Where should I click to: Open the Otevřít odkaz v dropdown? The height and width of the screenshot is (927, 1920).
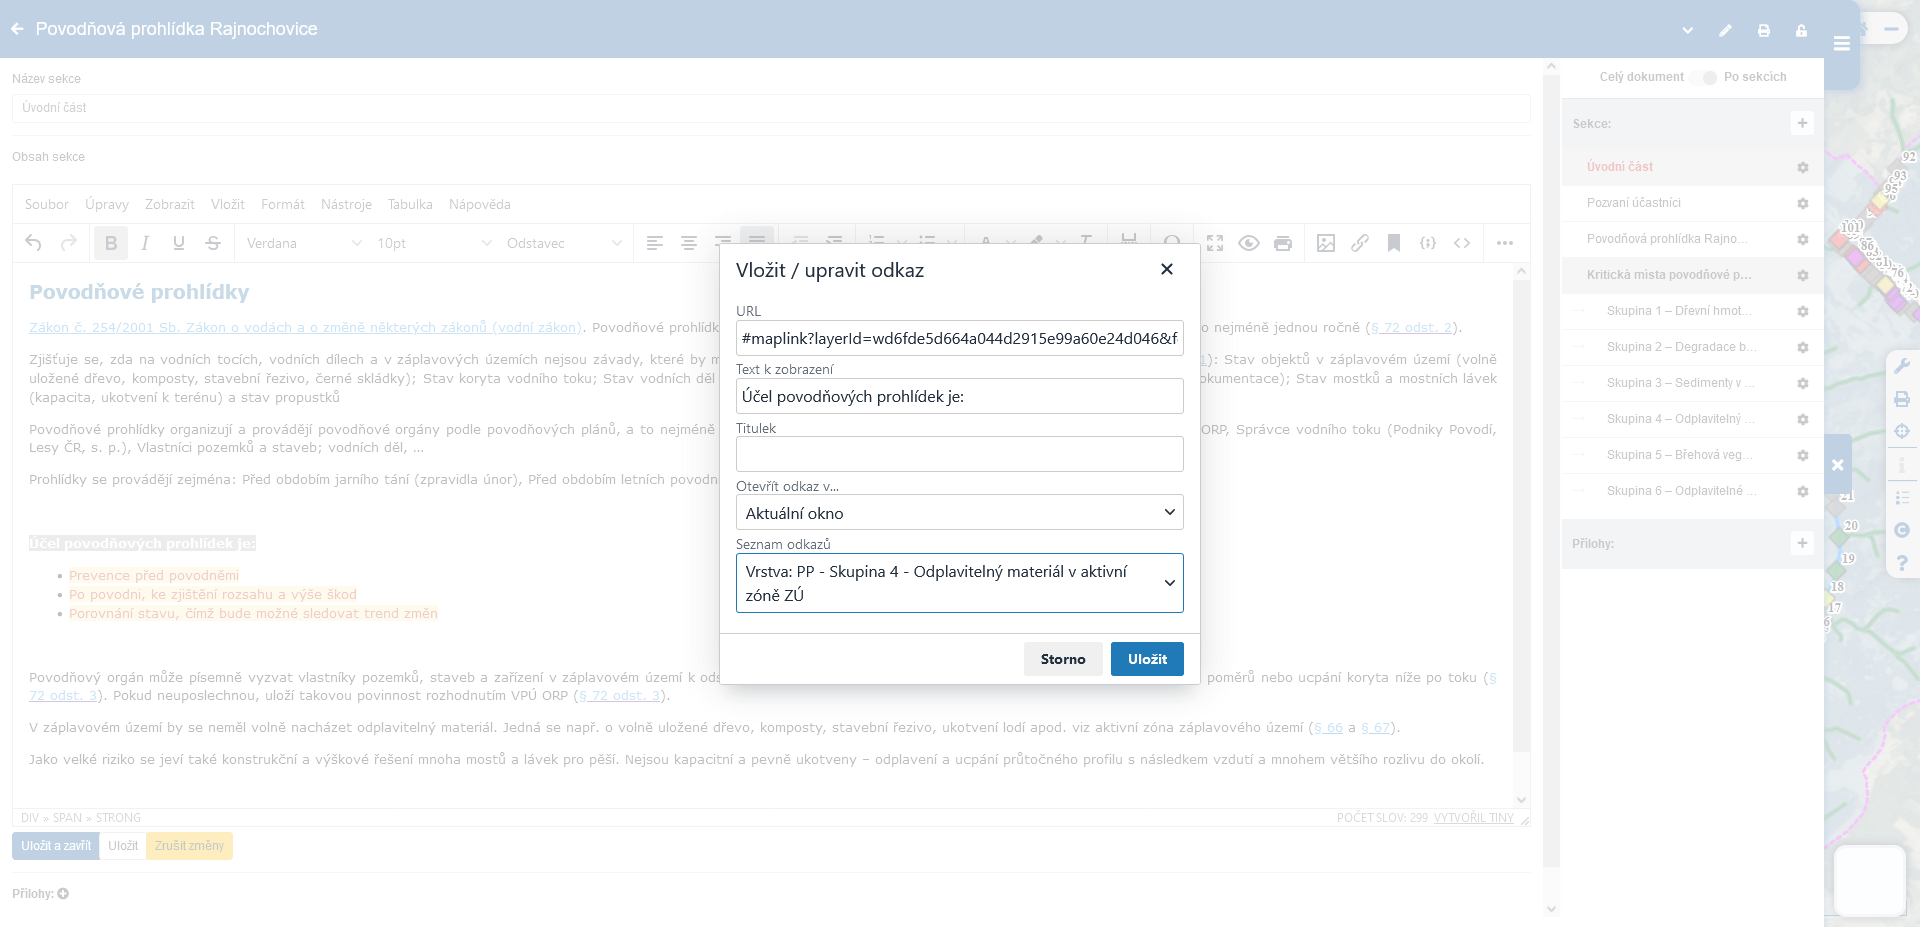(x=959, y=513)
